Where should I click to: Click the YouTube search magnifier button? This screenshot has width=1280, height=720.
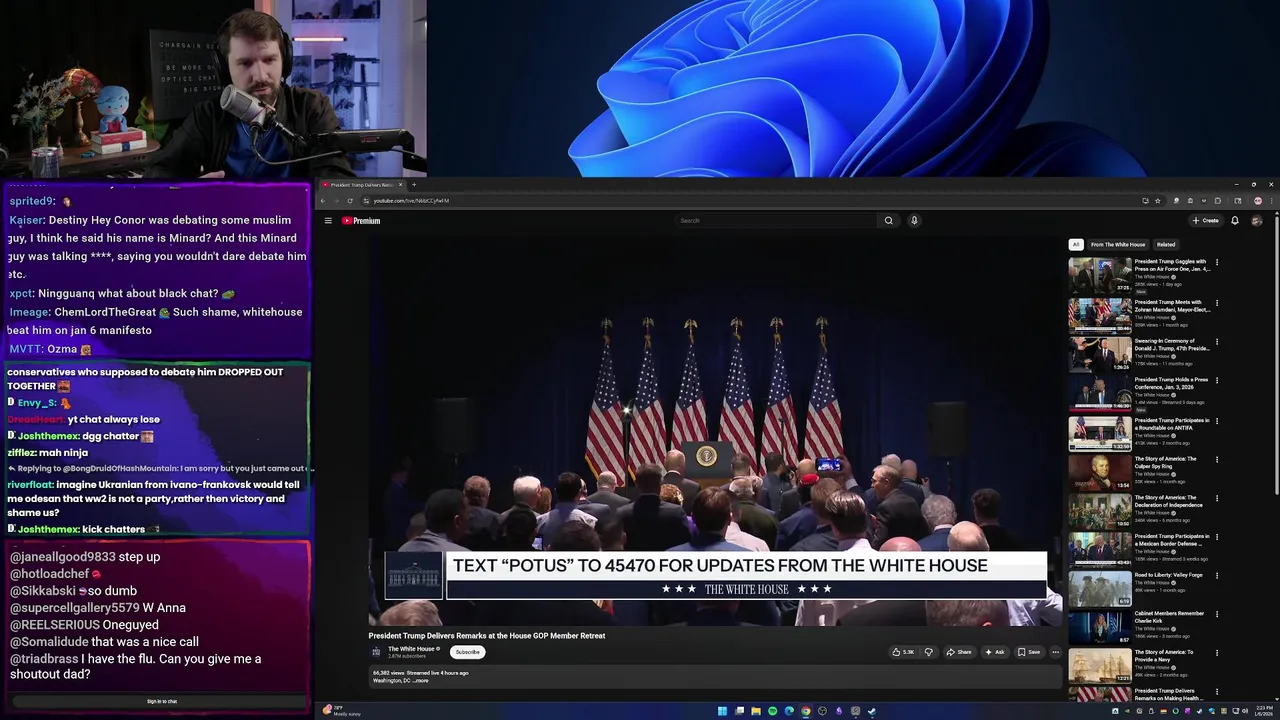click(888, 221)
